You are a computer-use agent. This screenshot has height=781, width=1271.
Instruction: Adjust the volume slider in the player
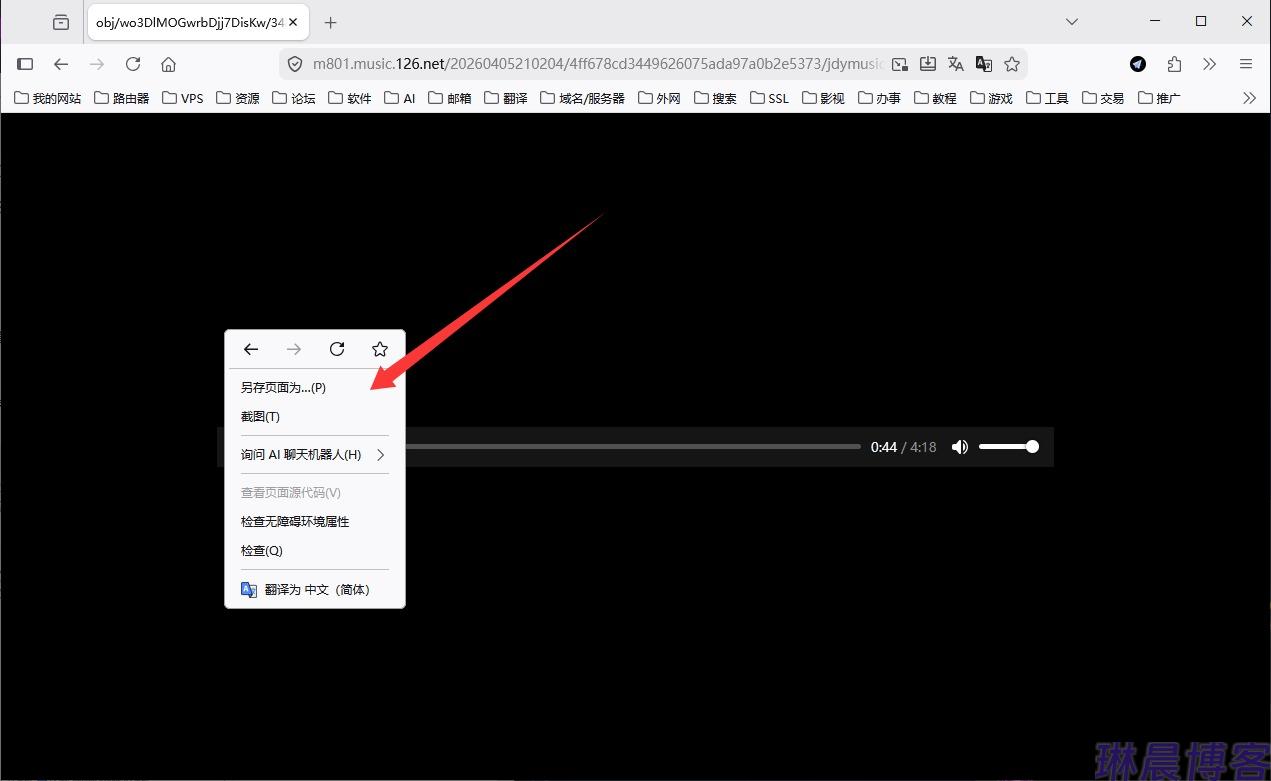coord(1009,447)
